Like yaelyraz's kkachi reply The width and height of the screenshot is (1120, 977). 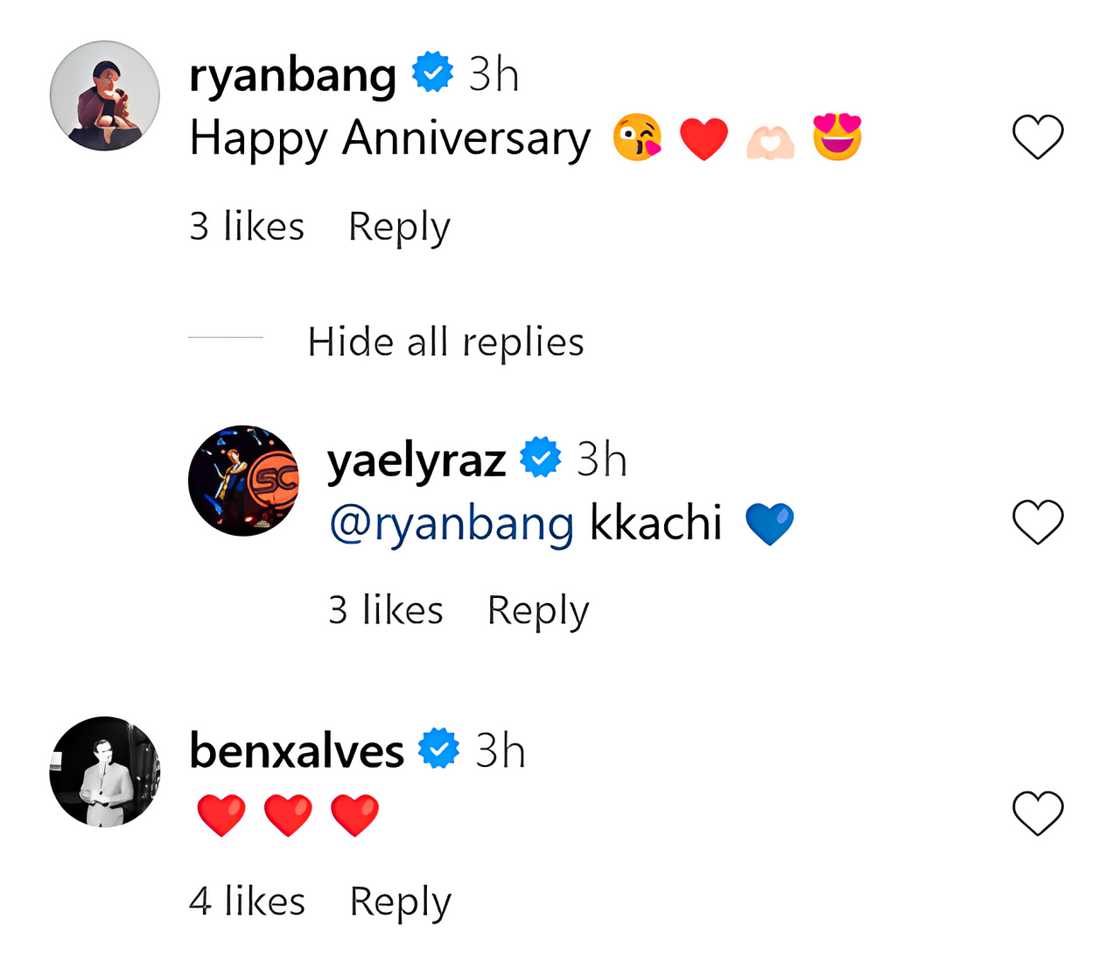point(1038,522)
